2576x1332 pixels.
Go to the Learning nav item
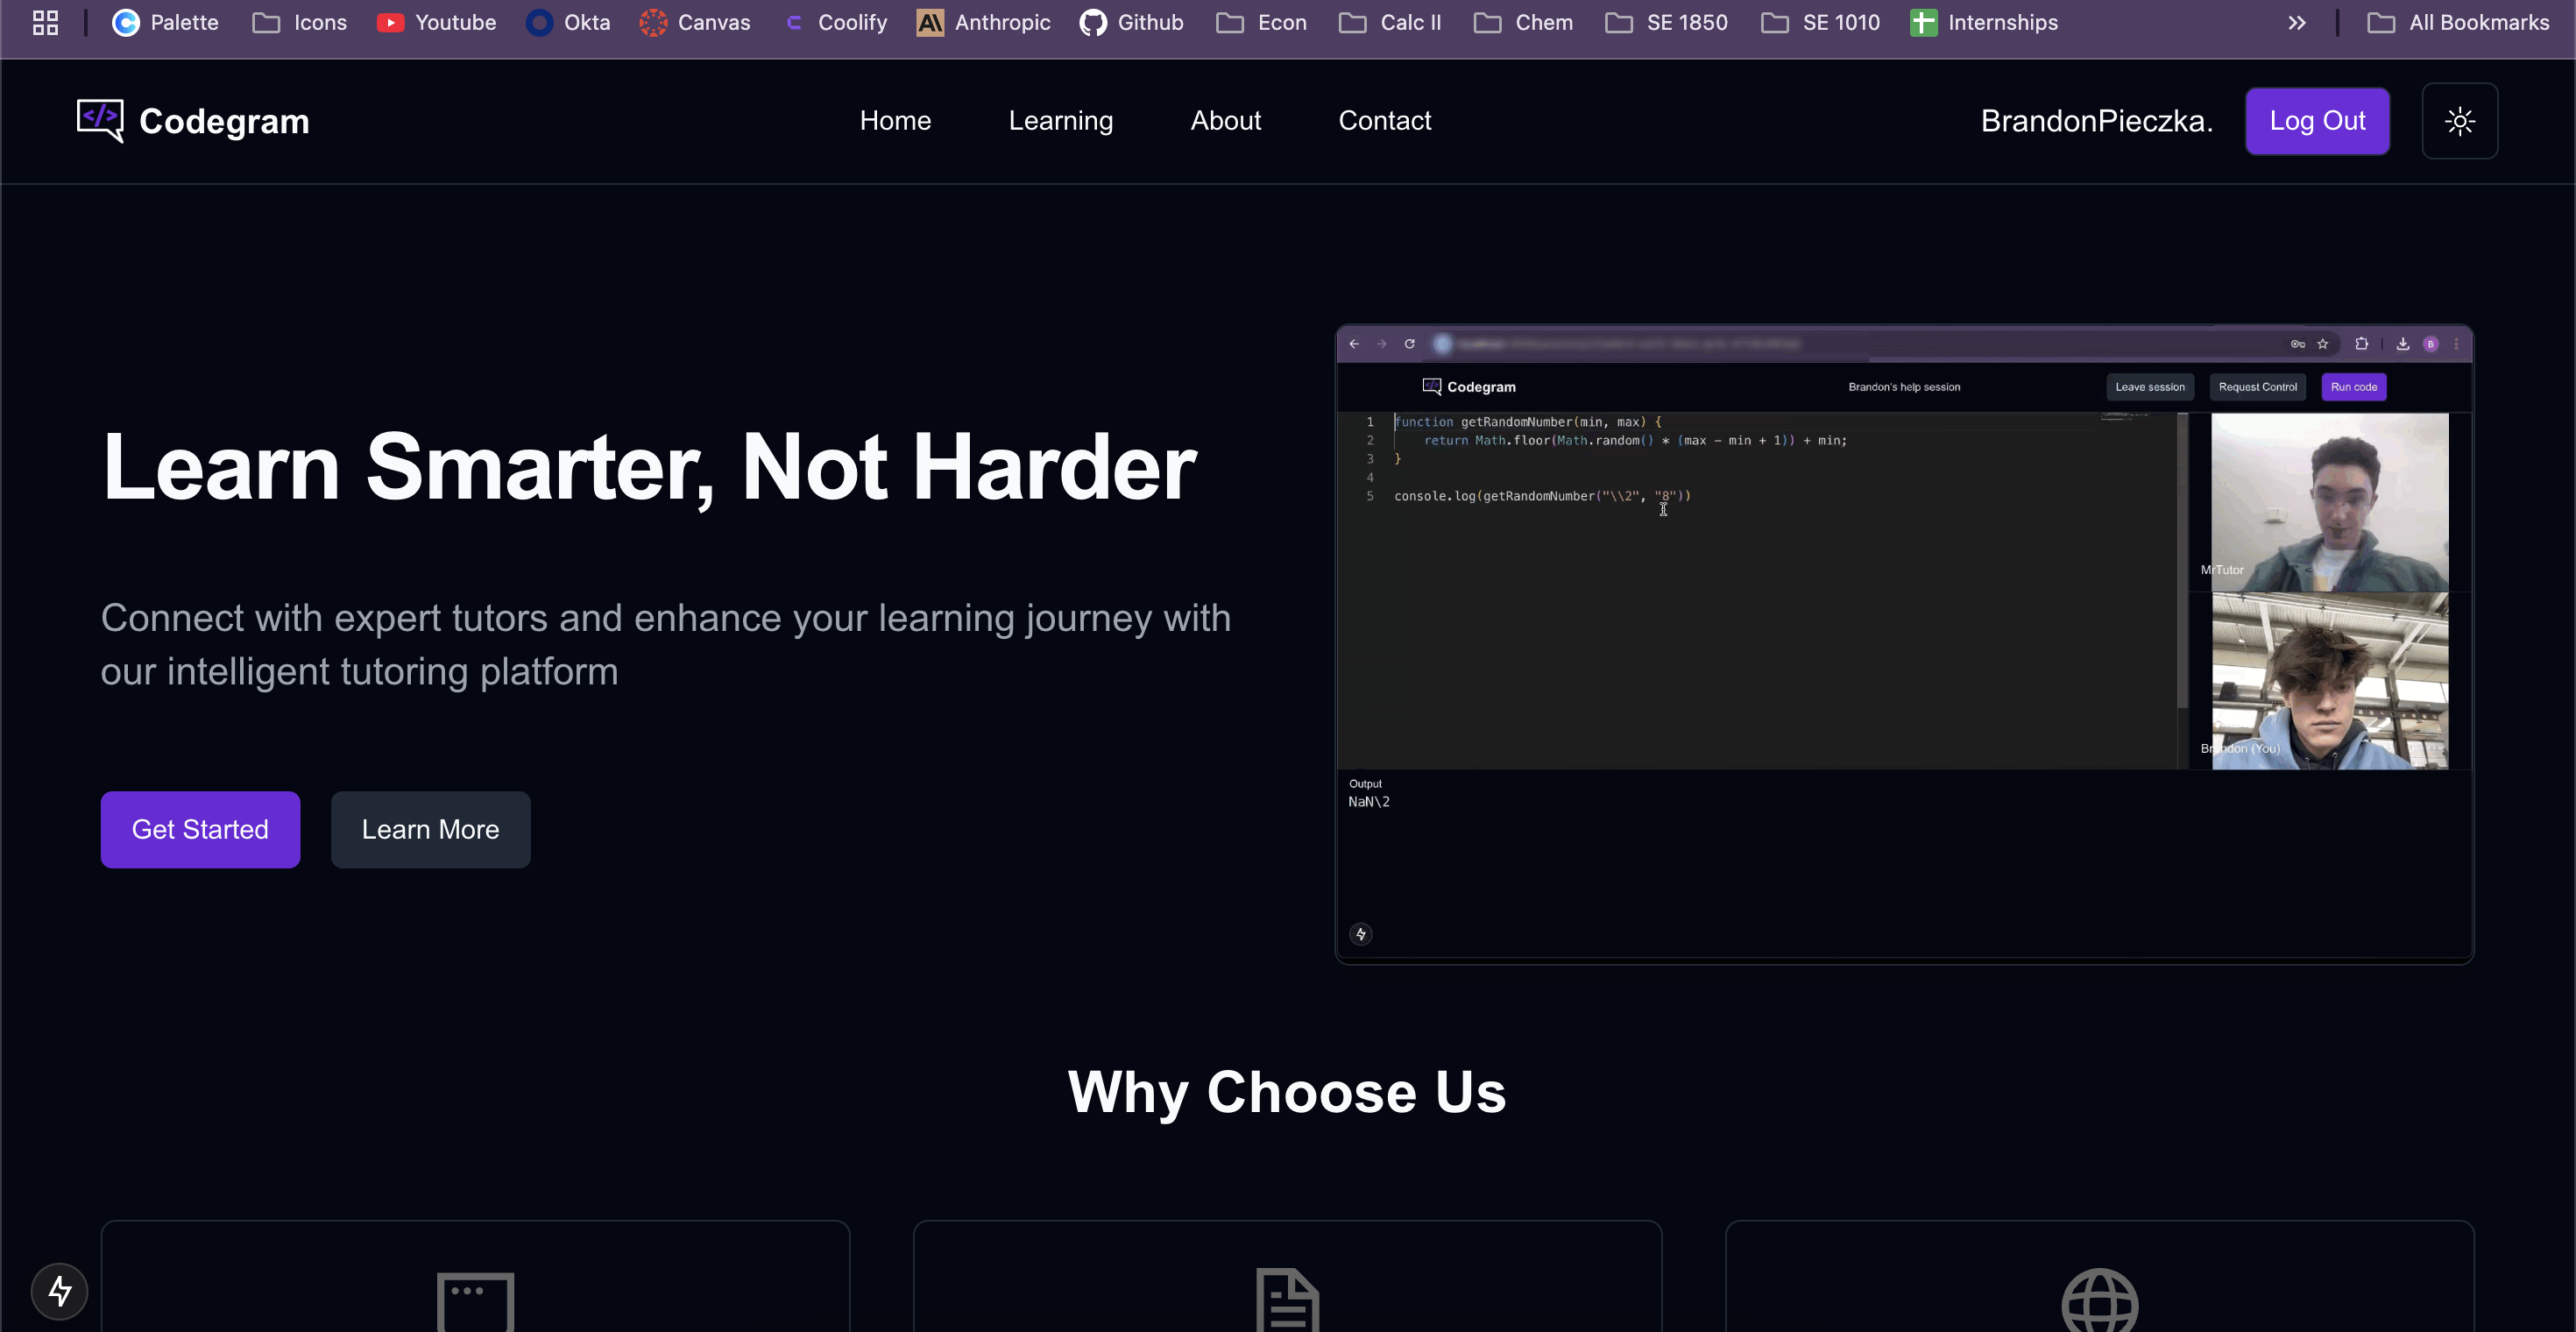[x=1060, y=121]
